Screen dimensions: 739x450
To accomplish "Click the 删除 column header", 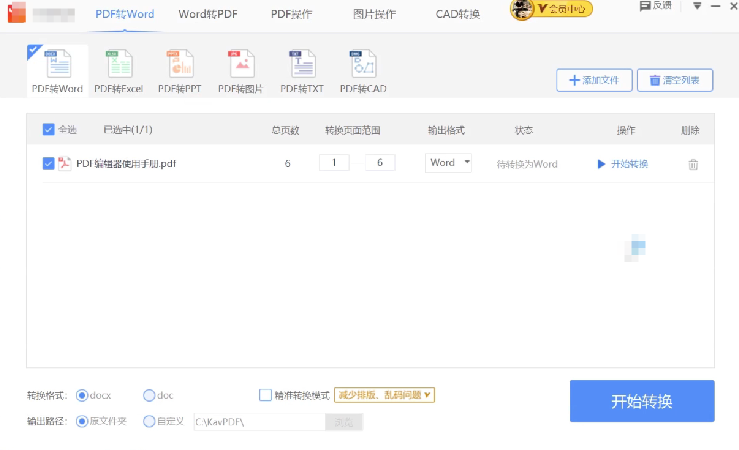I will [x=690, y=130].
